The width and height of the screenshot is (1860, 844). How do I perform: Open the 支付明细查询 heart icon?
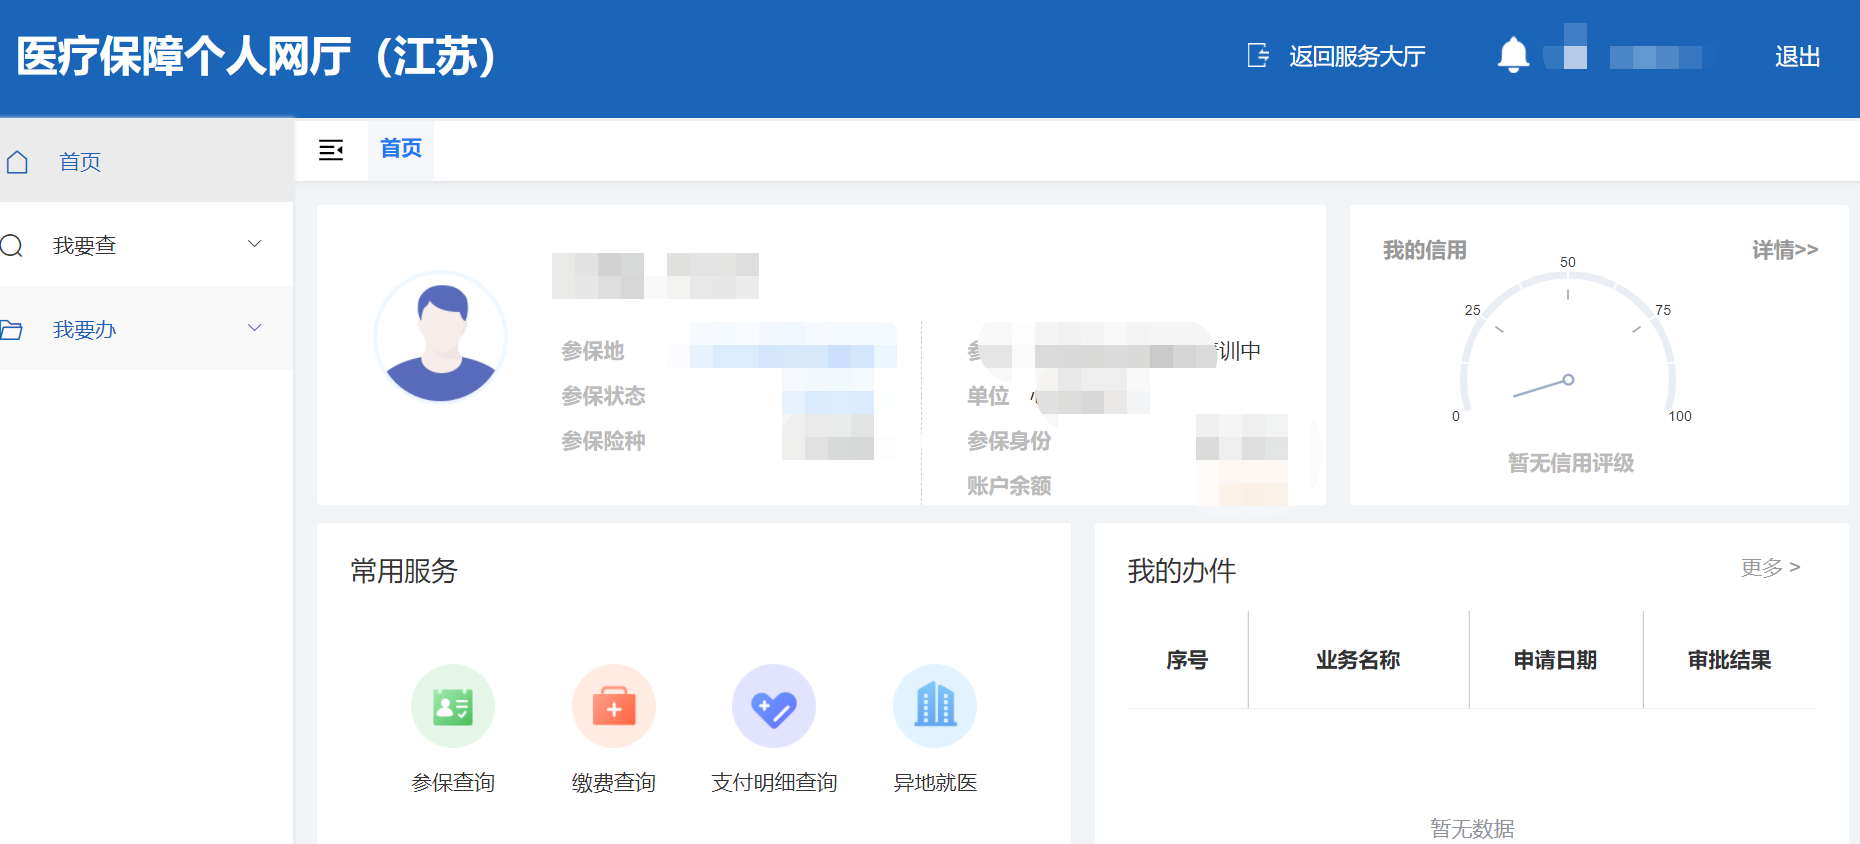click(x=774, y=706)
